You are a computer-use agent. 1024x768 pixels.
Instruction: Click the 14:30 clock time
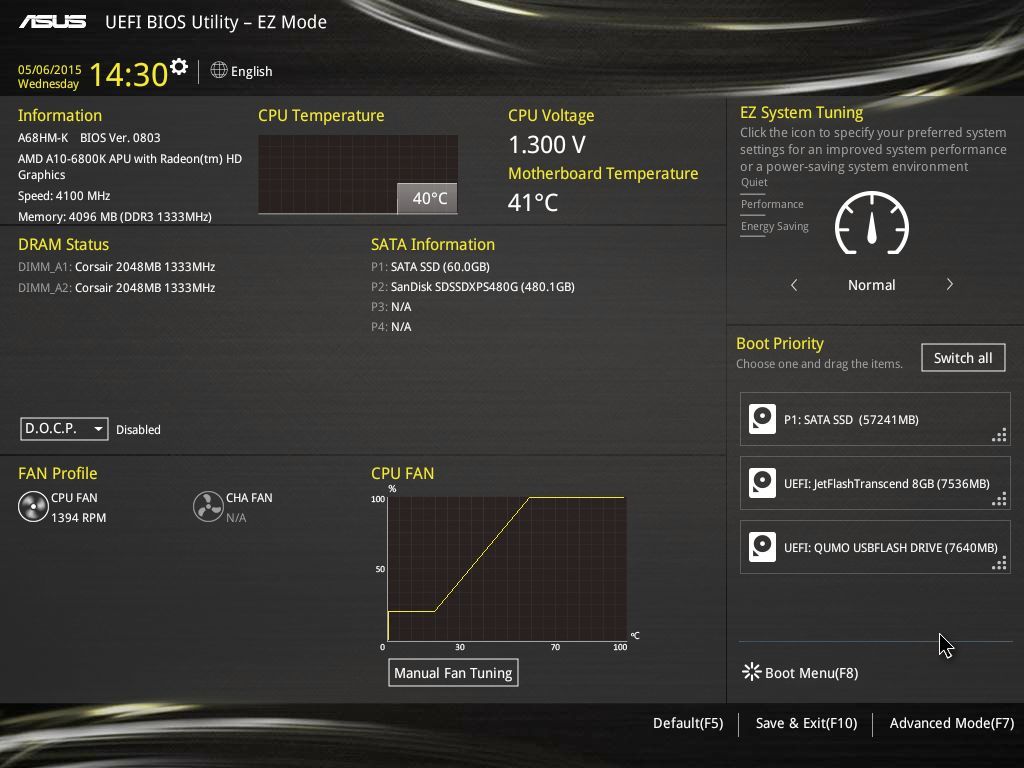coord(129,74)
